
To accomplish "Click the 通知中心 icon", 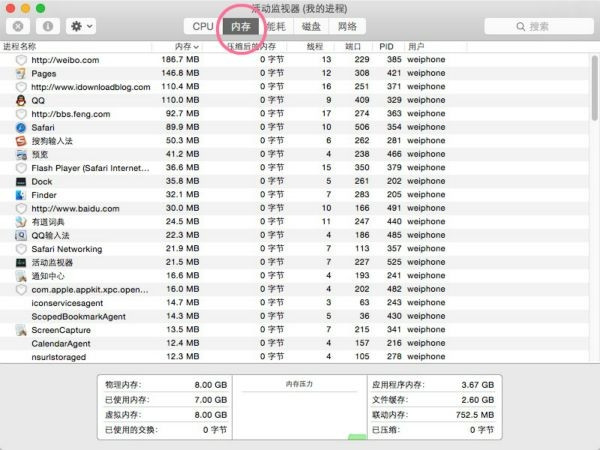I will [21, 276].
